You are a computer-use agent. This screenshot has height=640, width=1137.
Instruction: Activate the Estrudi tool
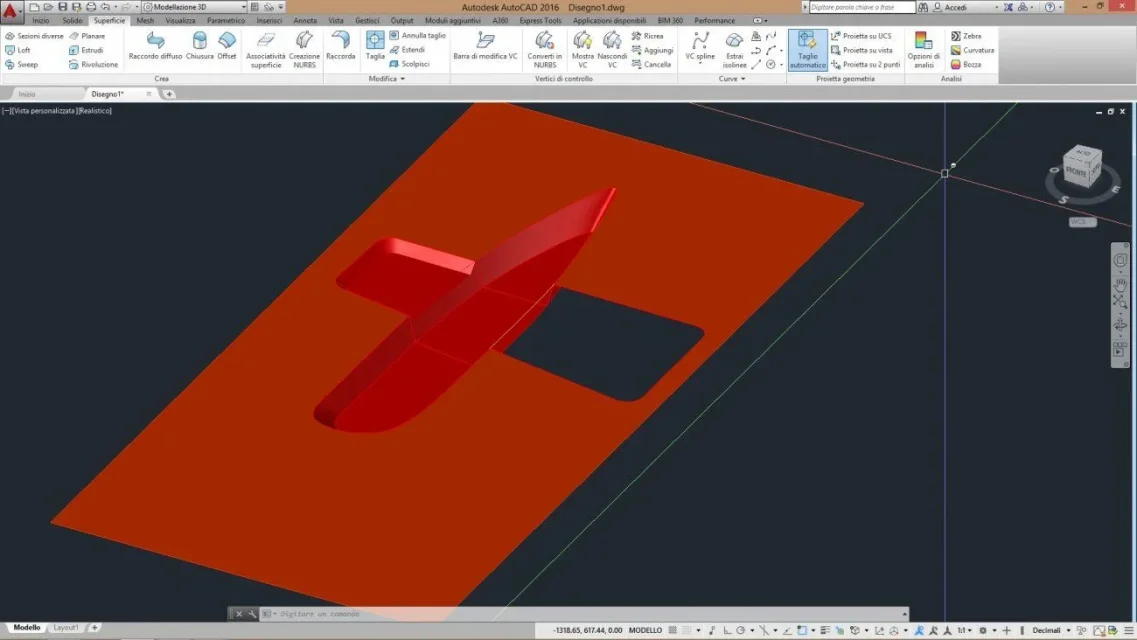86,50
